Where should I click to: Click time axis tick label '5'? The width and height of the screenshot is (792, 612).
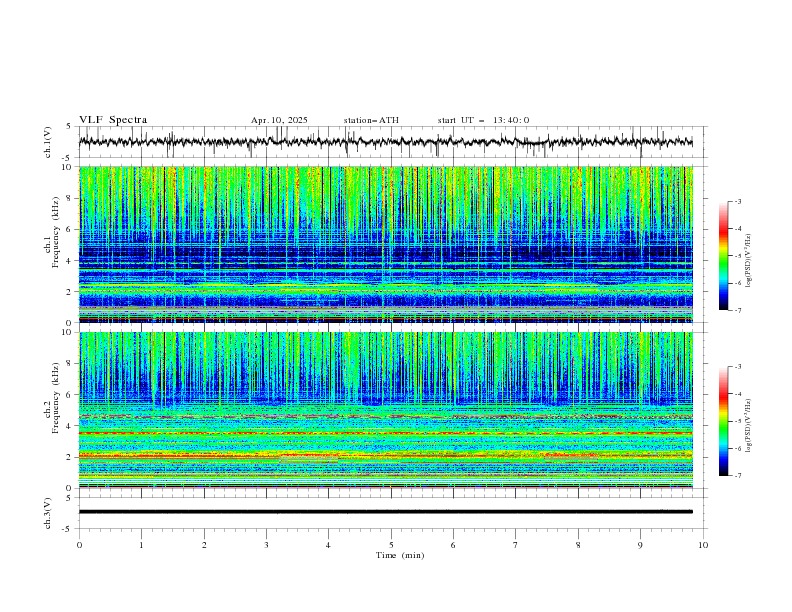point(391,545)
